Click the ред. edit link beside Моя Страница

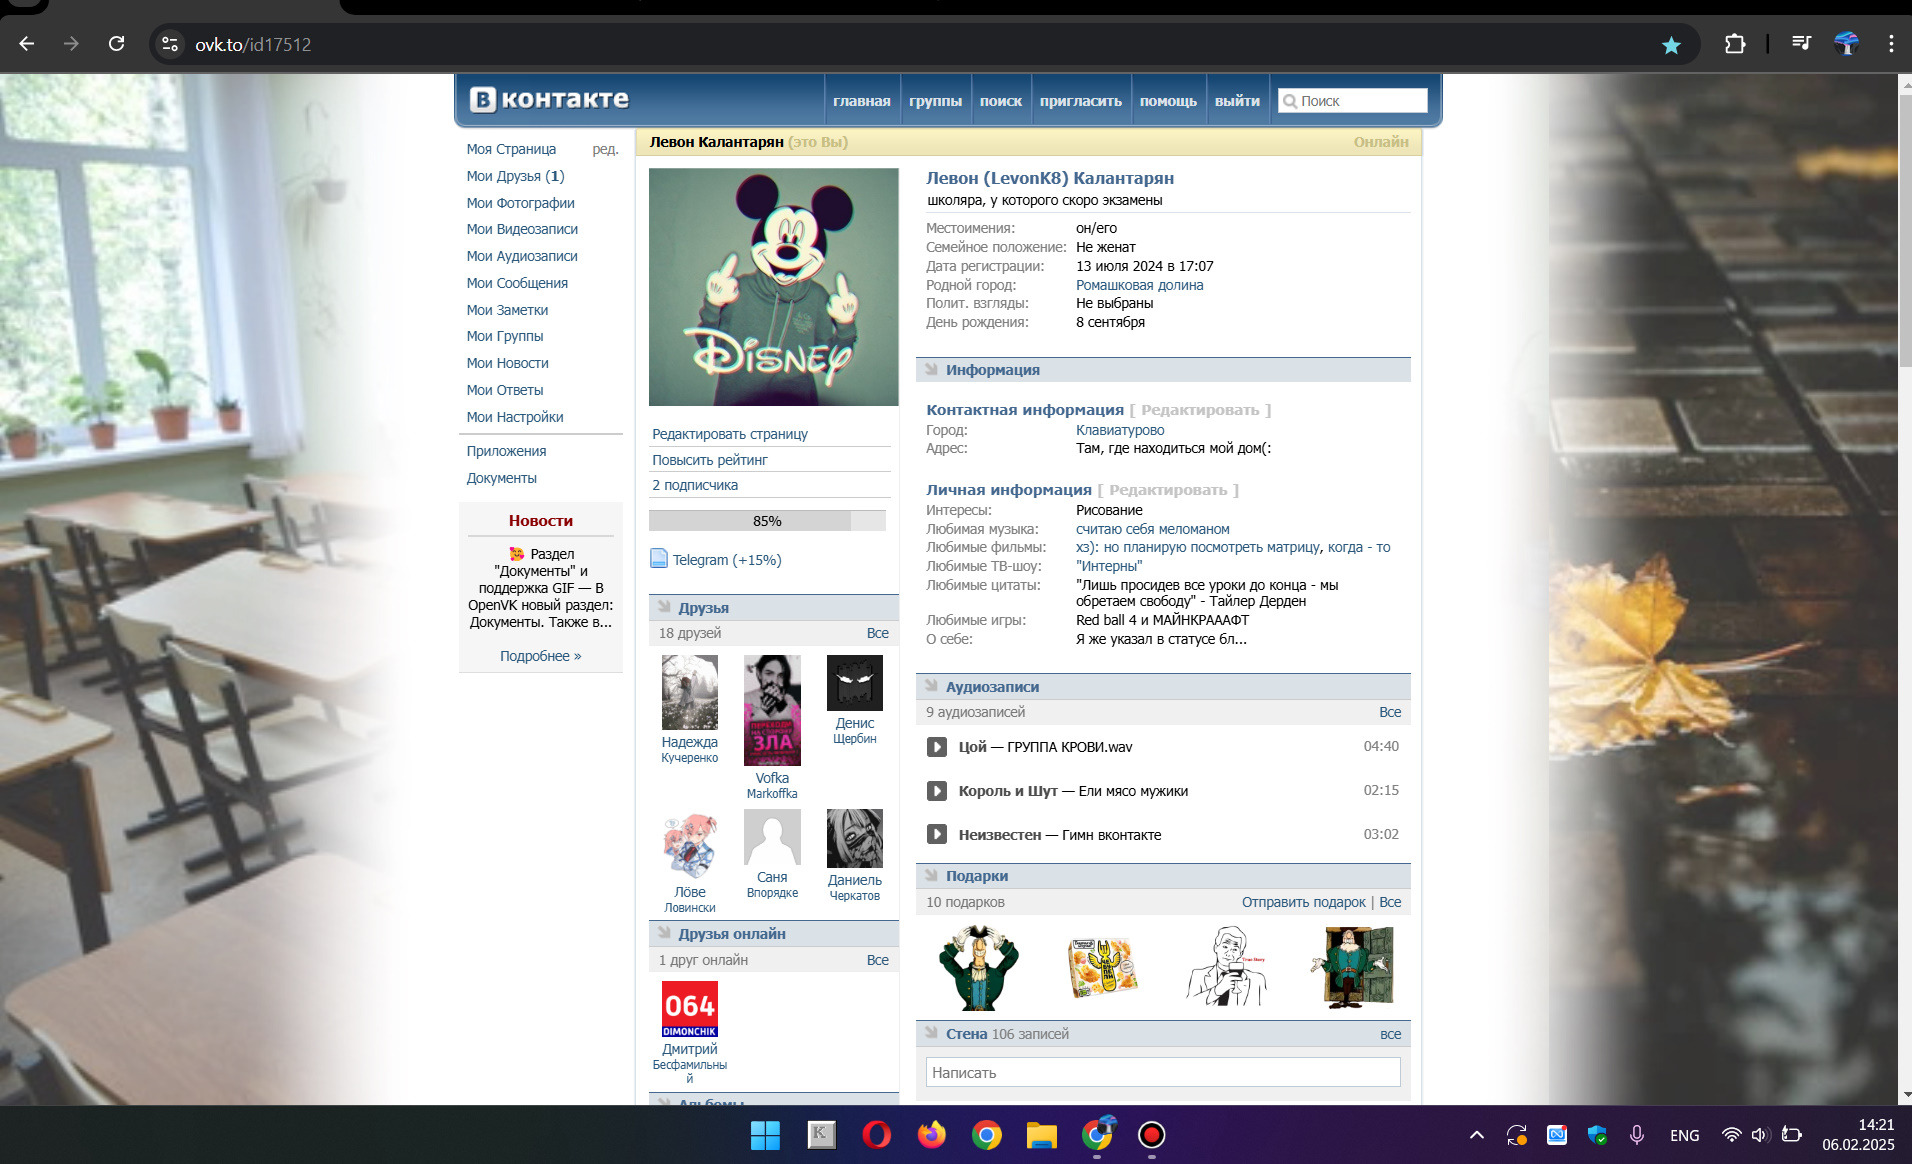click(x=605, y=149)
